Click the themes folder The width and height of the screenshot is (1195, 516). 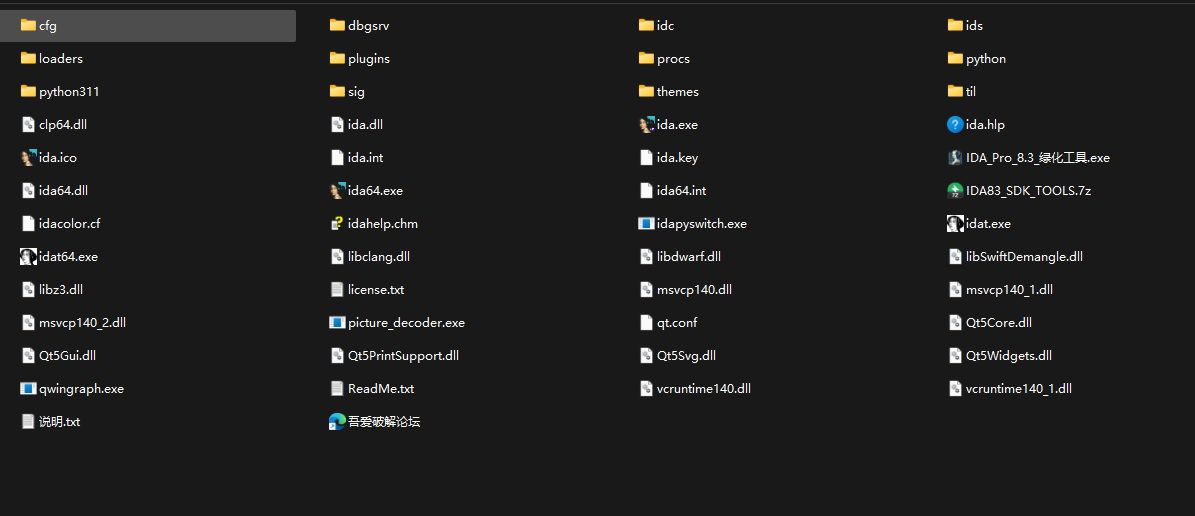(x=668, y=91)
